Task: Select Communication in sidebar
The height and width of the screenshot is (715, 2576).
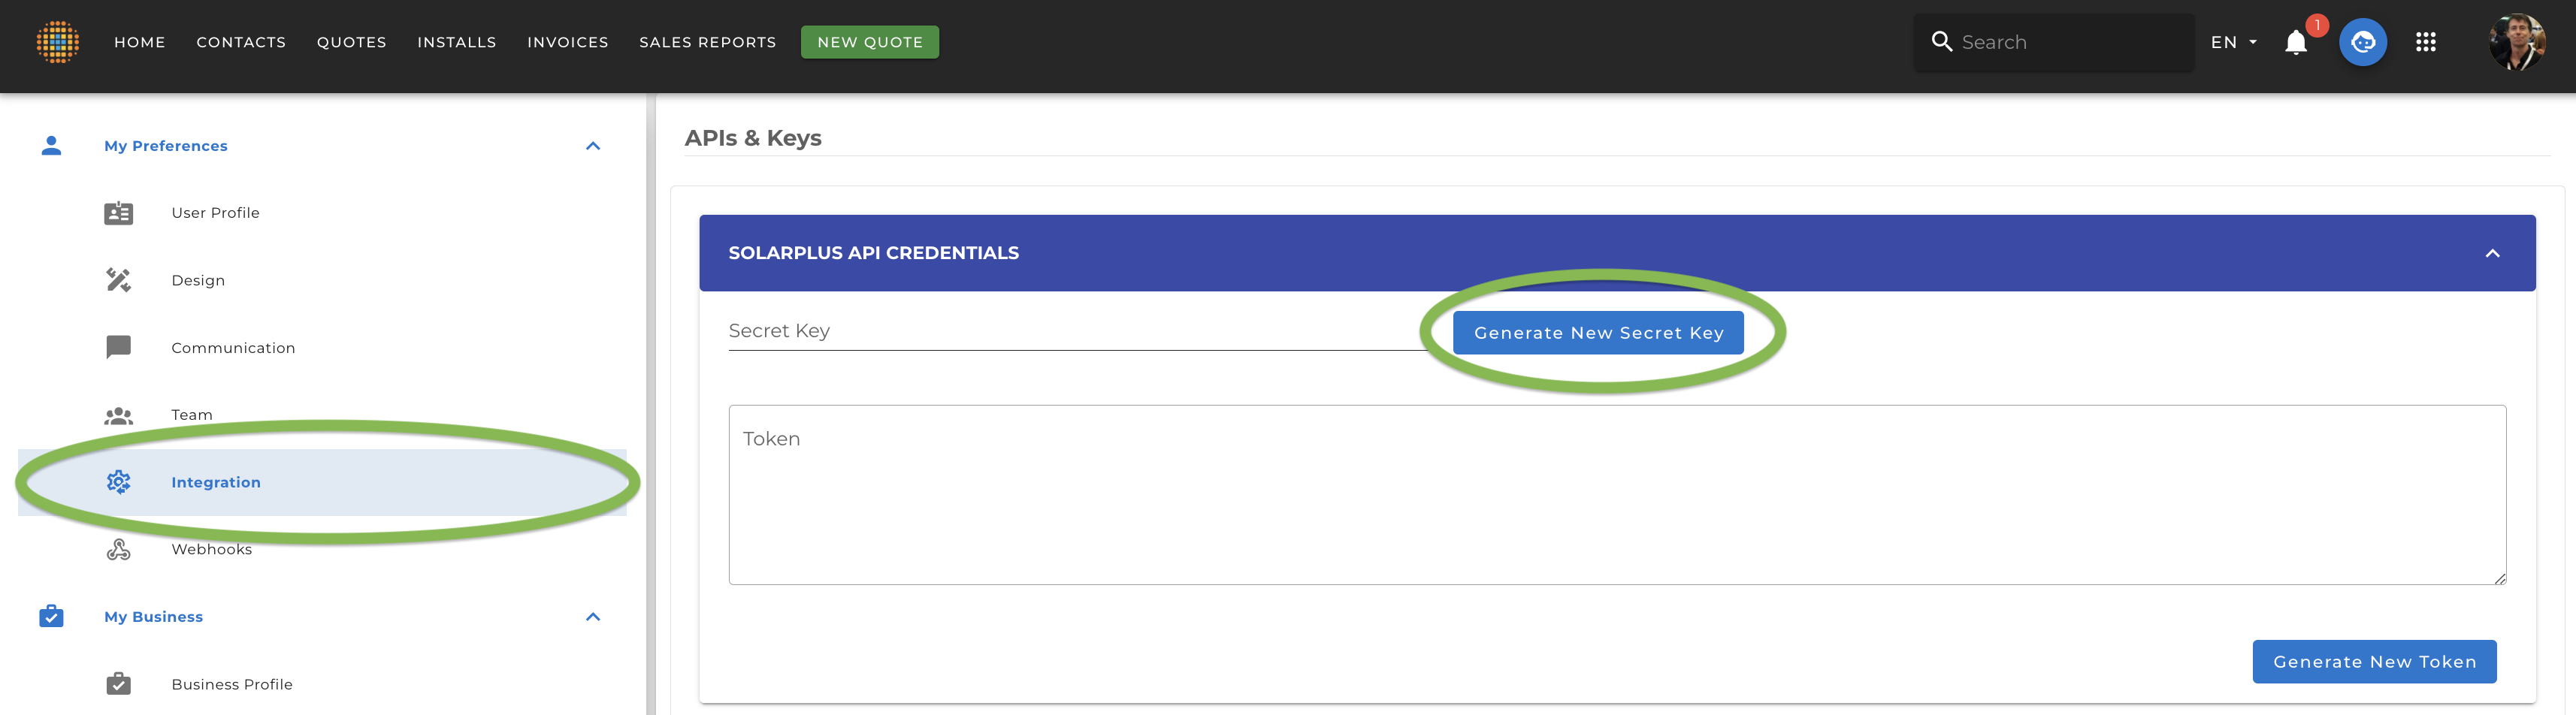Action: (x=322, y=347)
